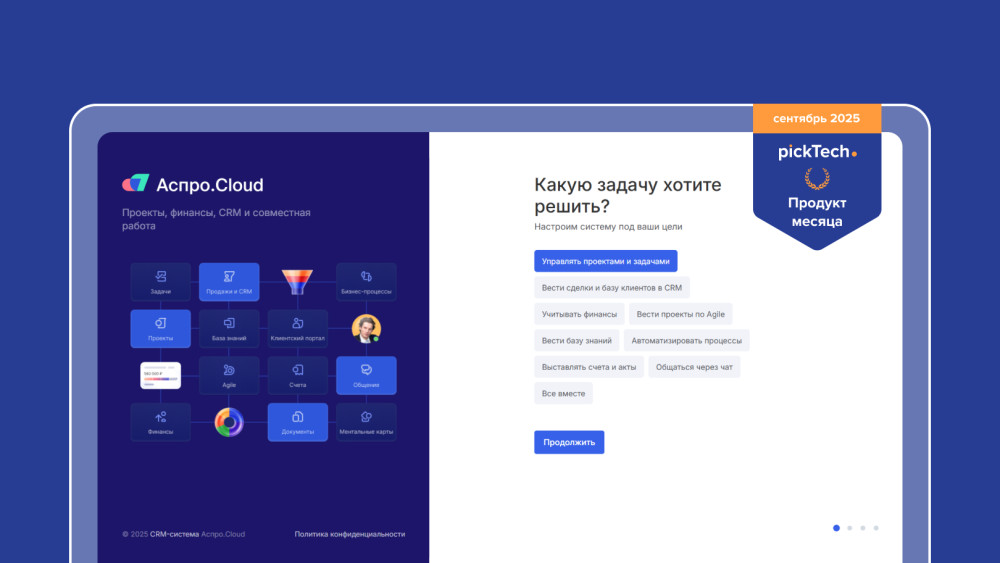
Task: Jump to the third pagination dot
Action: coord(863,528)
